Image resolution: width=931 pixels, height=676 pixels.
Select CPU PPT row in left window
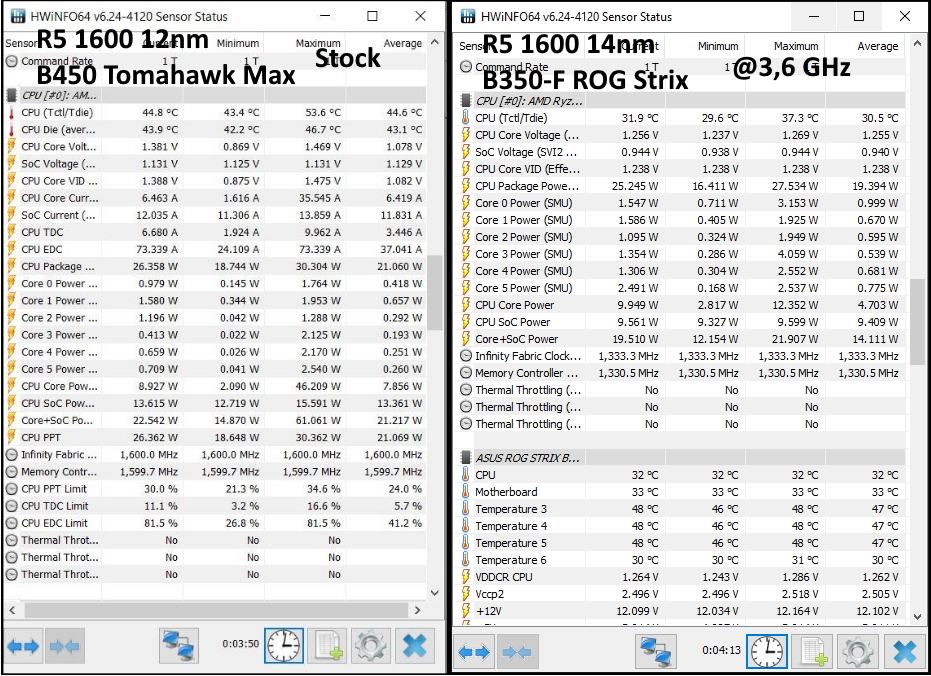coord(215,437)
